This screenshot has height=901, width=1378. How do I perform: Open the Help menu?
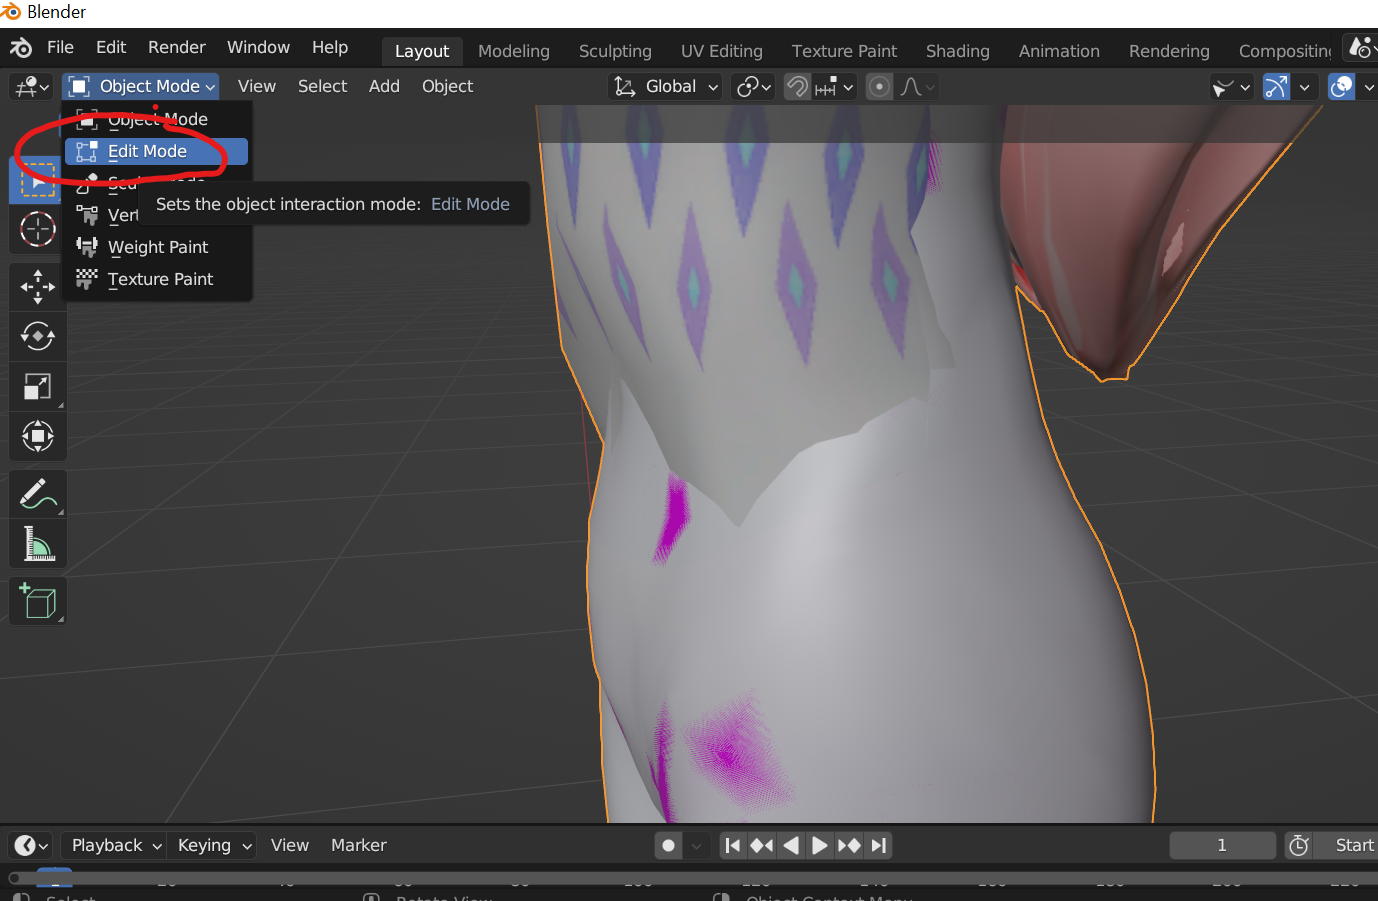tap(330, 48)
